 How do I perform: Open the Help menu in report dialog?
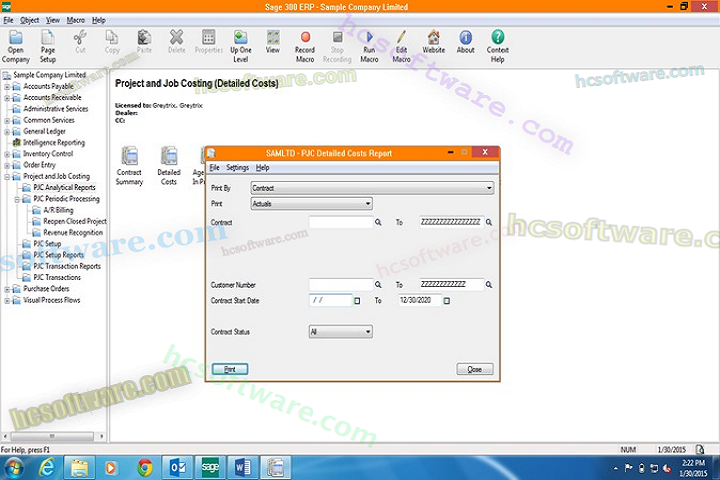pyautogui.click(x=263, y=168)
